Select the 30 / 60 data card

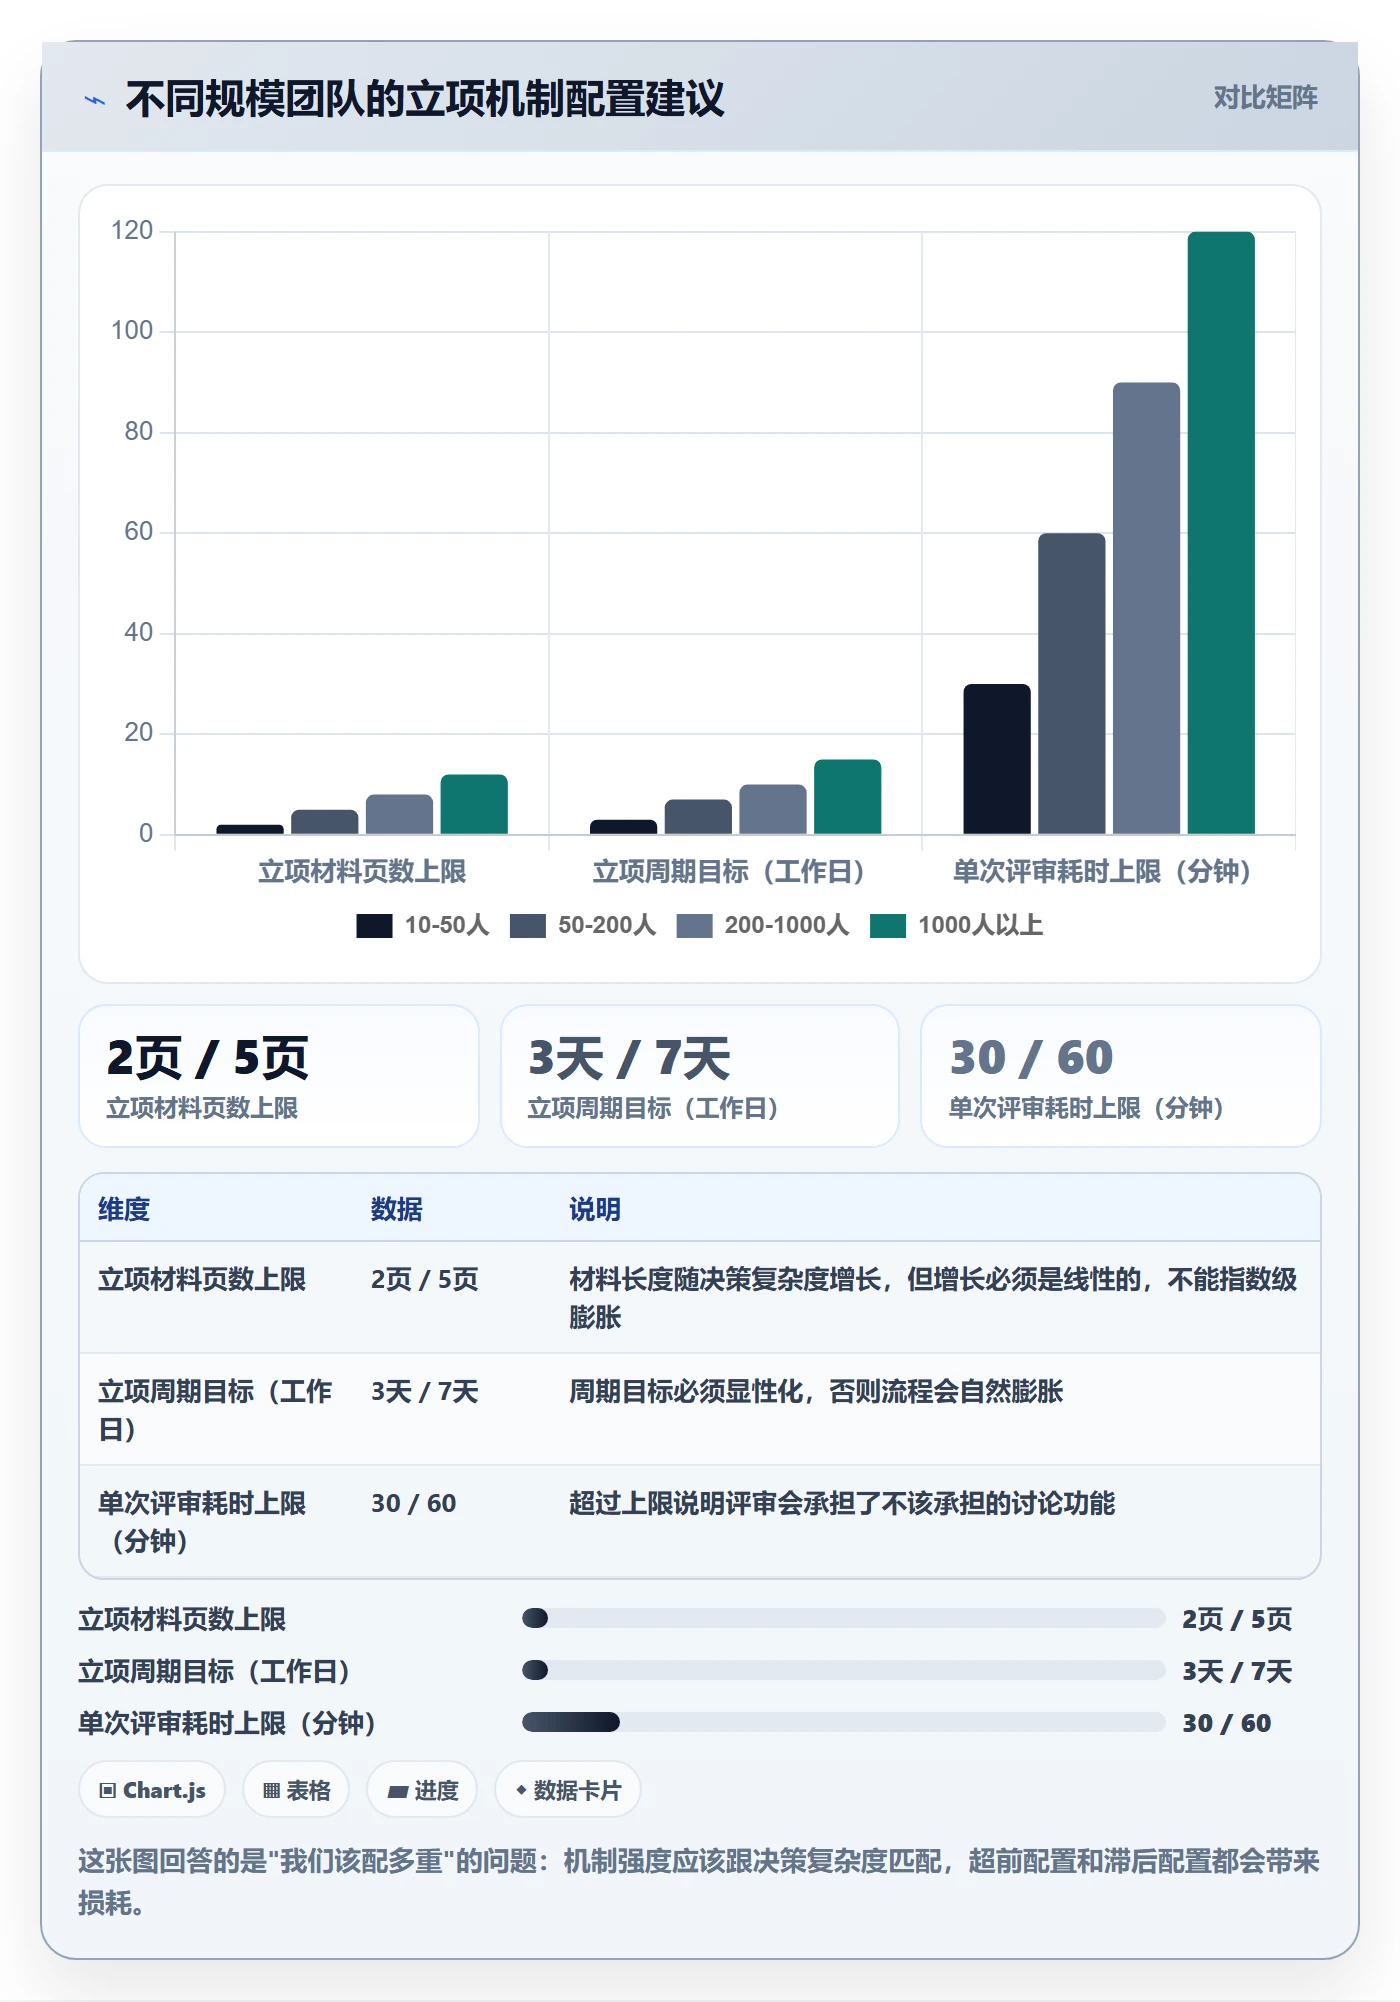(x=1121, y=1076)
